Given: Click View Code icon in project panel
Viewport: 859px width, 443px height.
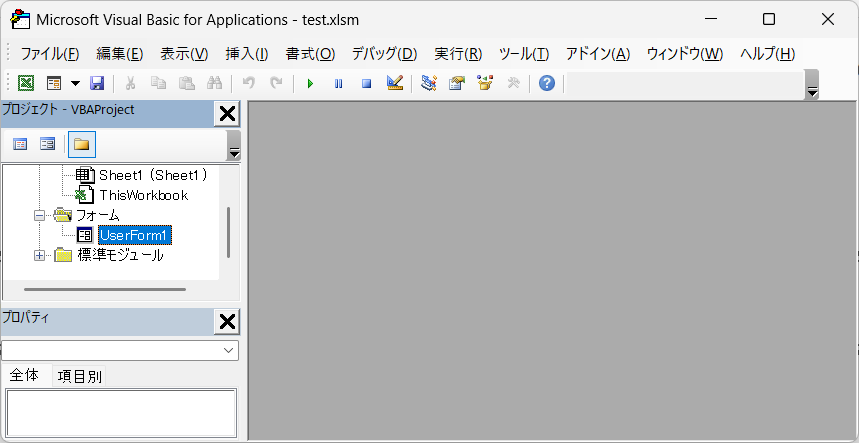Looking at the screenshot, I should [20, 145].
